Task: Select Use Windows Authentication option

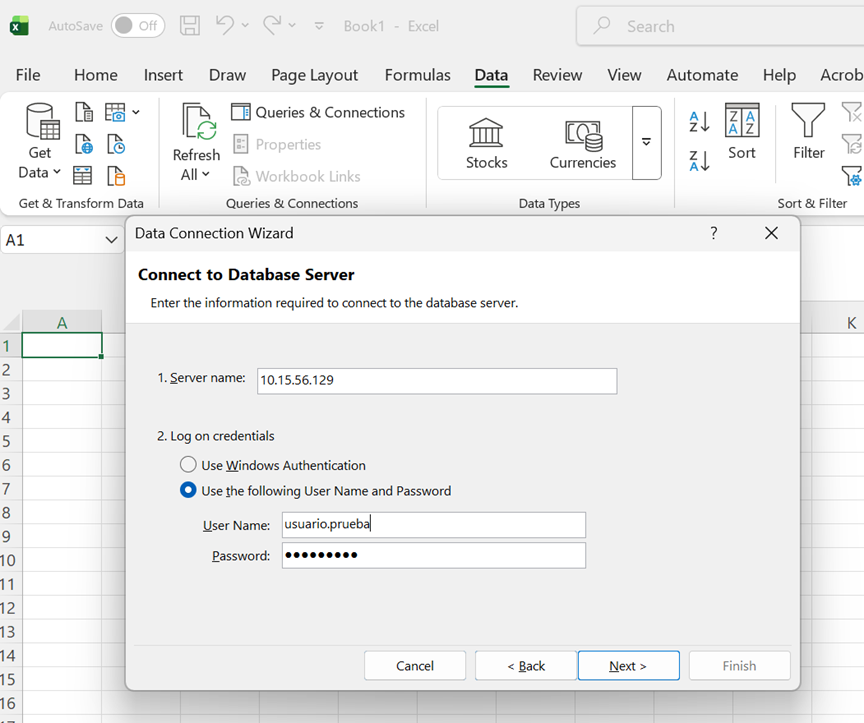Action: 188,465
